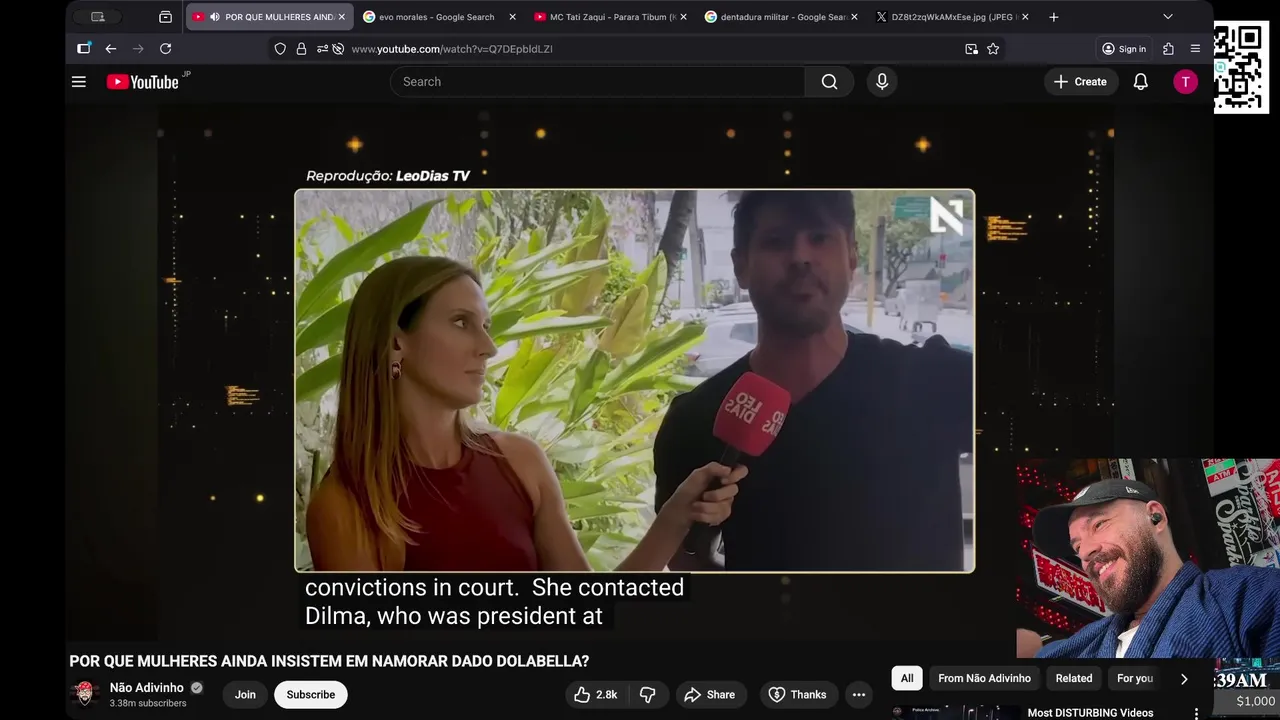Start voice search with microphone
The image size is (1280, 720).
[x=882, y=82]
